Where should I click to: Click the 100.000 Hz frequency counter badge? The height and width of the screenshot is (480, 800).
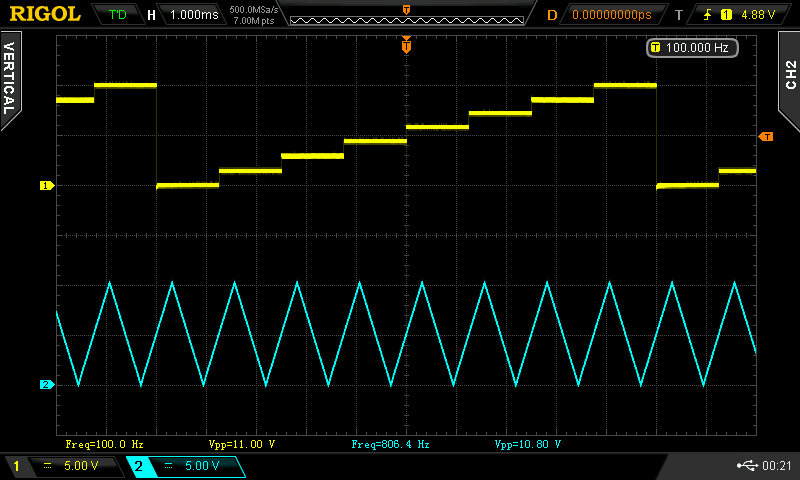point(689,48)
